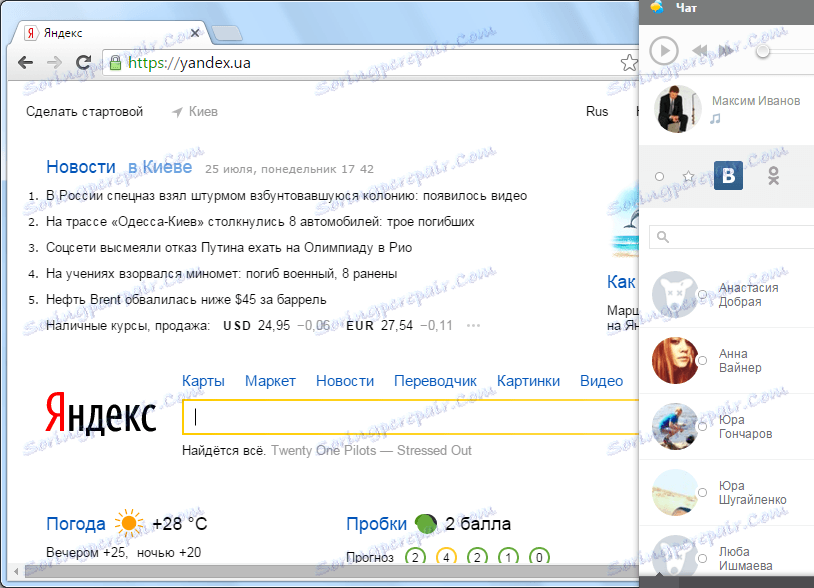Skip to previous track in chat player
Image resolution: width=814 pixels, height=588 pixels.
[700, 50]
